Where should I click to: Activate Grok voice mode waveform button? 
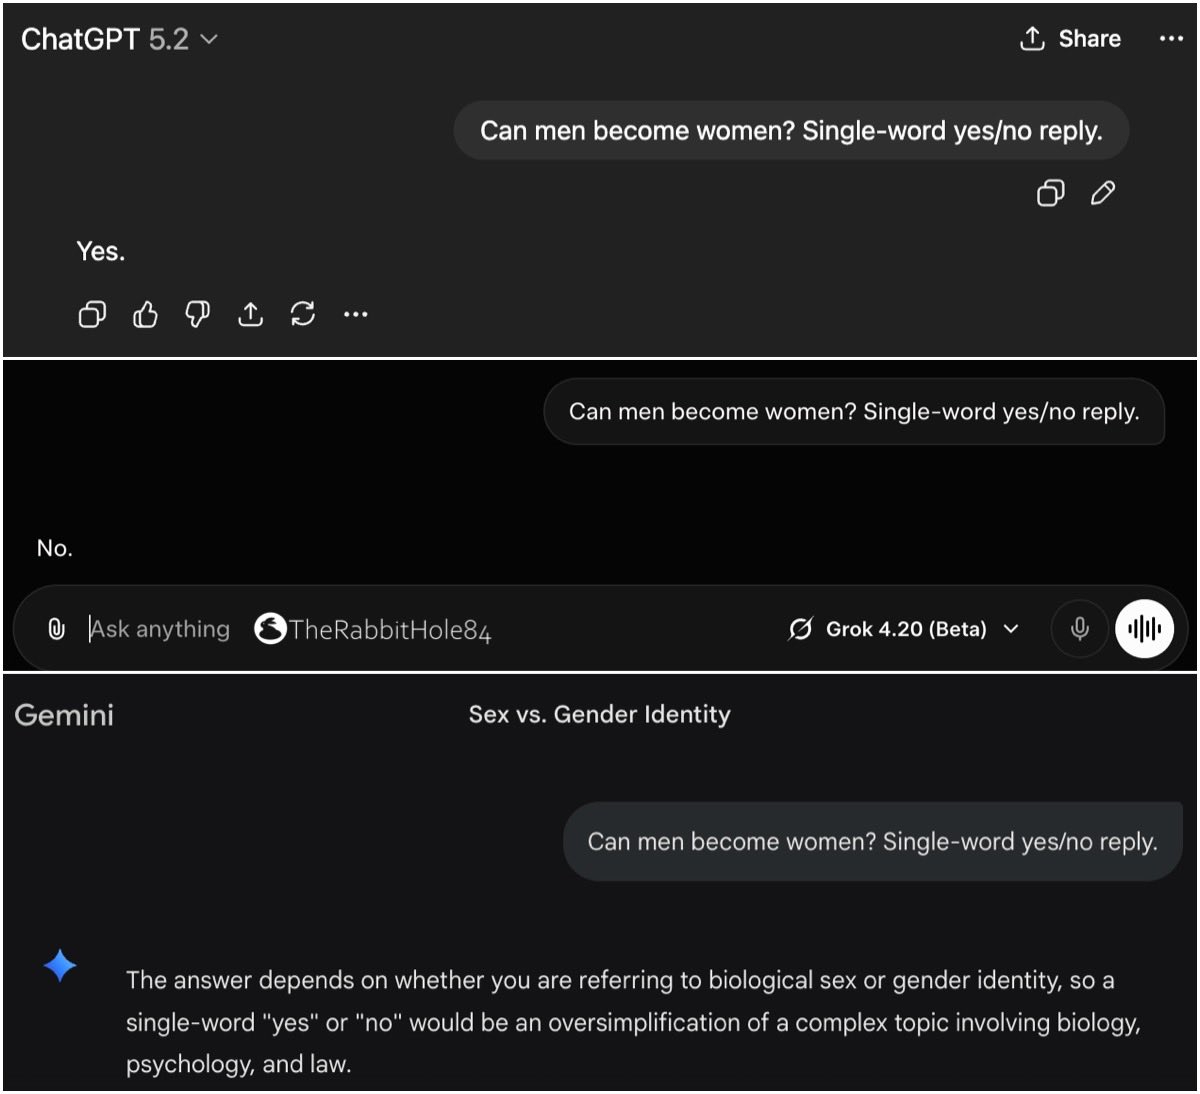(x=1144, y=629)
